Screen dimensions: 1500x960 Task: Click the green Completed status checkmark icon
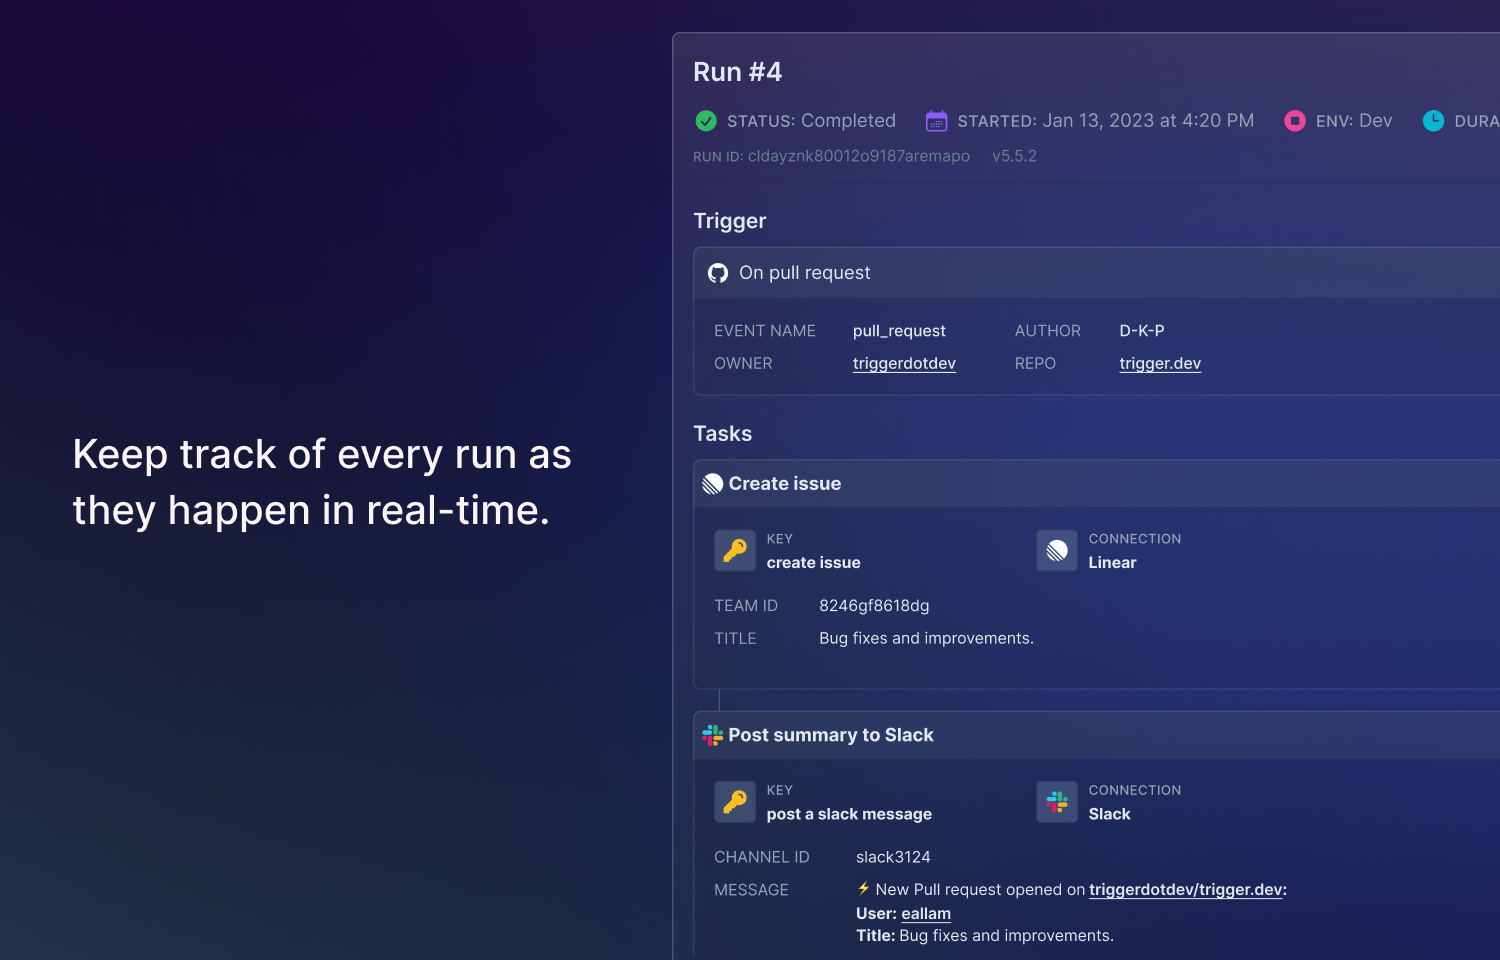click(x=706, y=121)
